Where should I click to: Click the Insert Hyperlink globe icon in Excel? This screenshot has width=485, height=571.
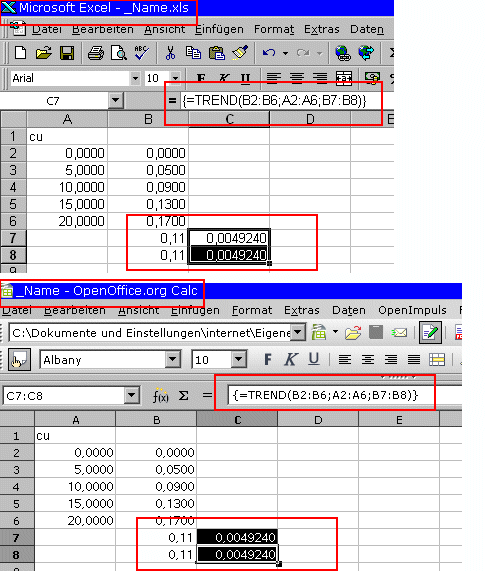(343, 53)
